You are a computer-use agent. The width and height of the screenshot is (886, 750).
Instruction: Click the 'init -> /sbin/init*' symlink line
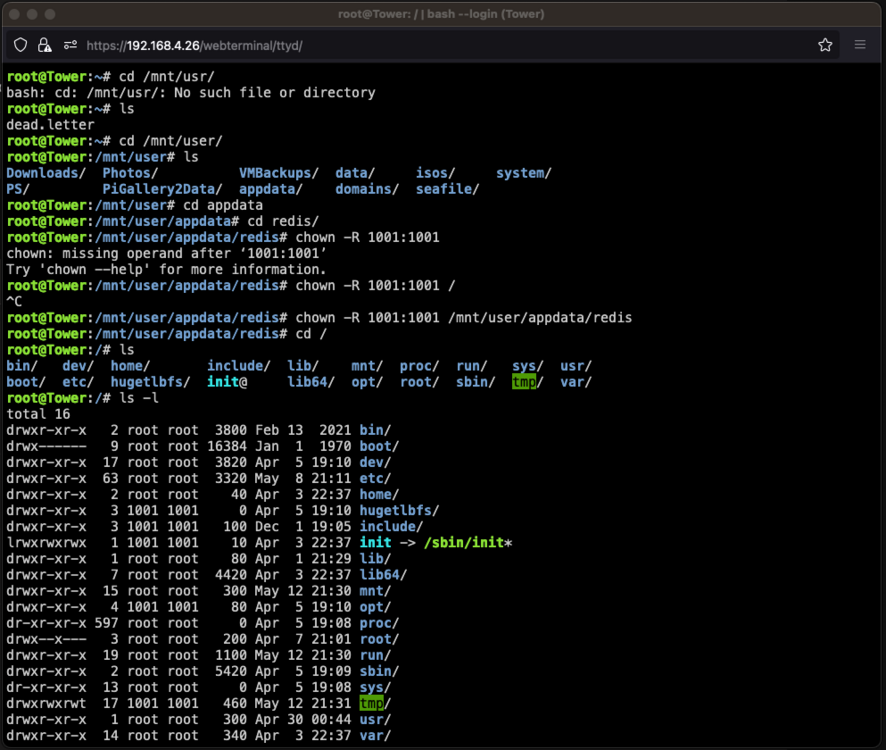point(436,543)
